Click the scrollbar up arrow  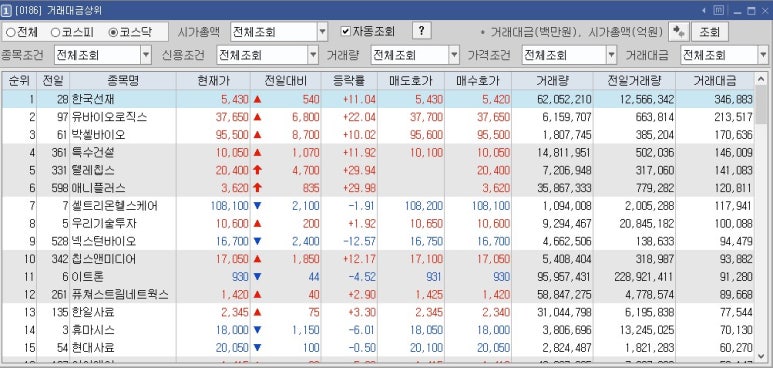click(x=761, y=79)
